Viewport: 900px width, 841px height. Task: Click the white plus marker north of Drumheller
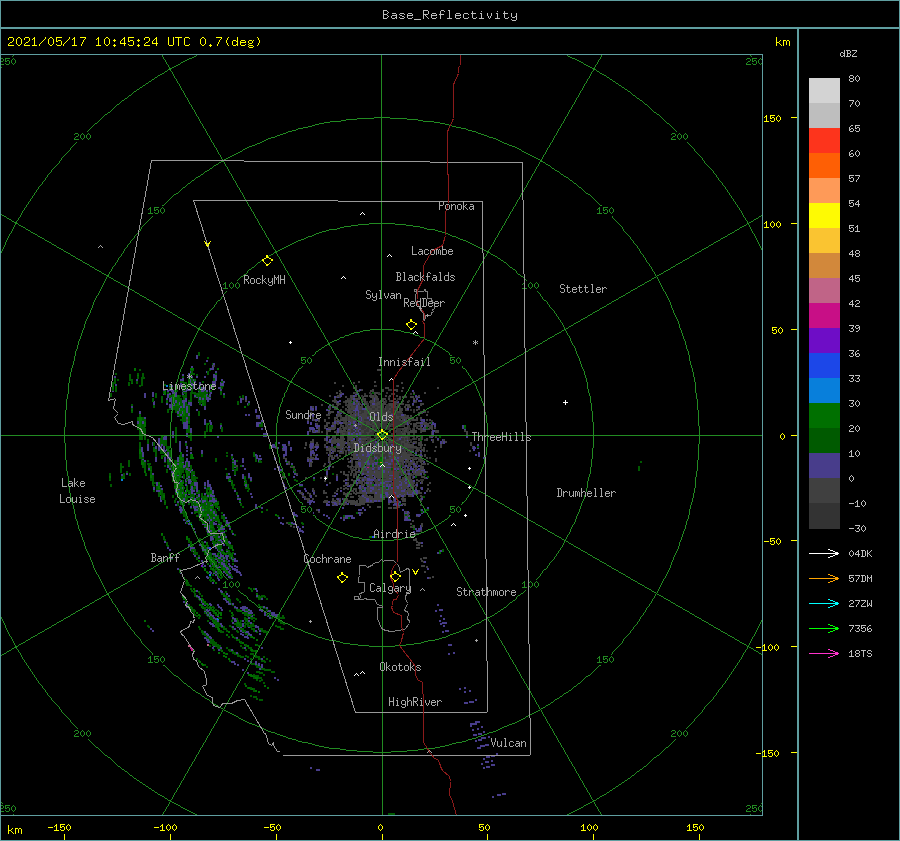(x=565, y=402)
